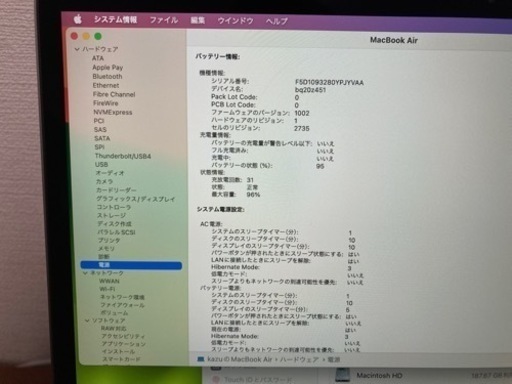
Task: Click the cell revision value 2735
Action: tap(302, 129)
